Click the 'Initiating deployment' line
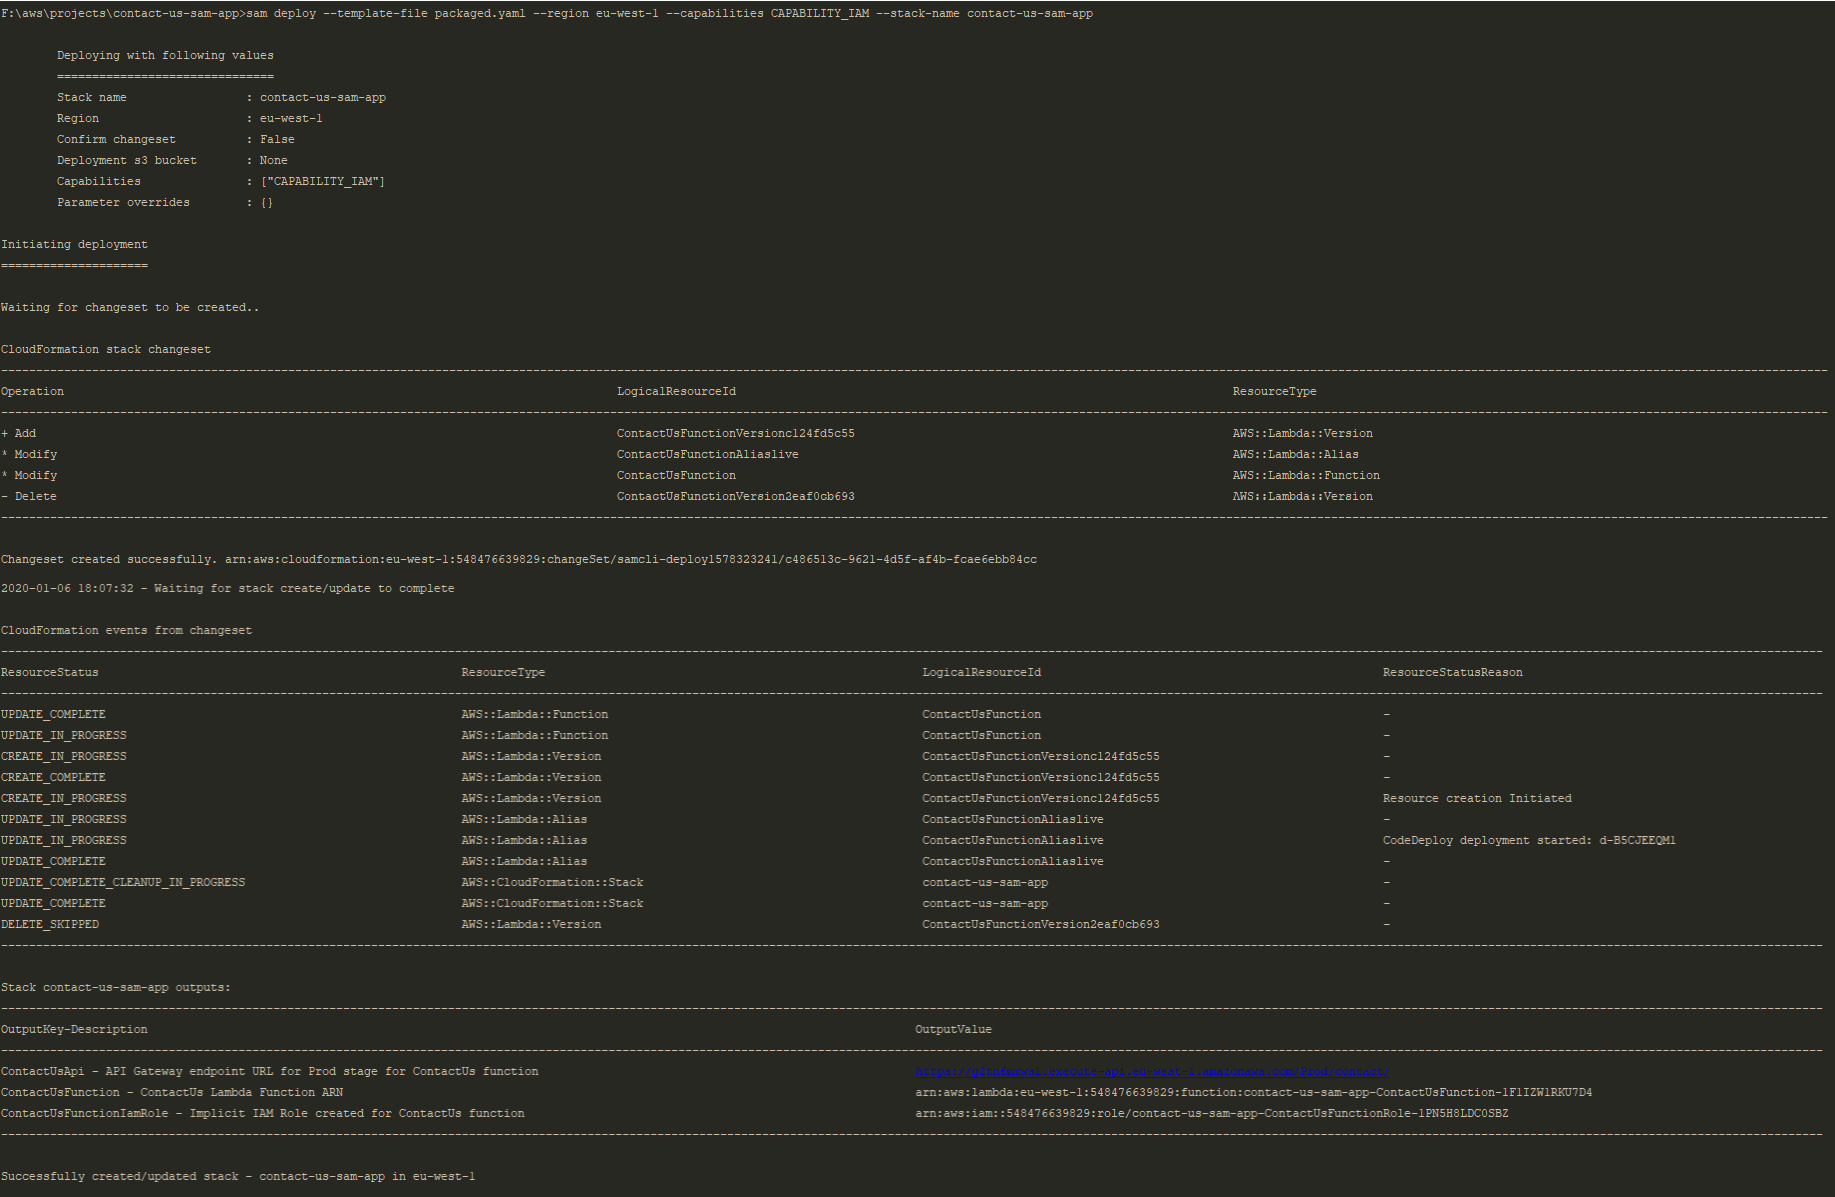The width and height of the screenshot is (1835, 1197). pyautogui.click(x=74, y=245)
